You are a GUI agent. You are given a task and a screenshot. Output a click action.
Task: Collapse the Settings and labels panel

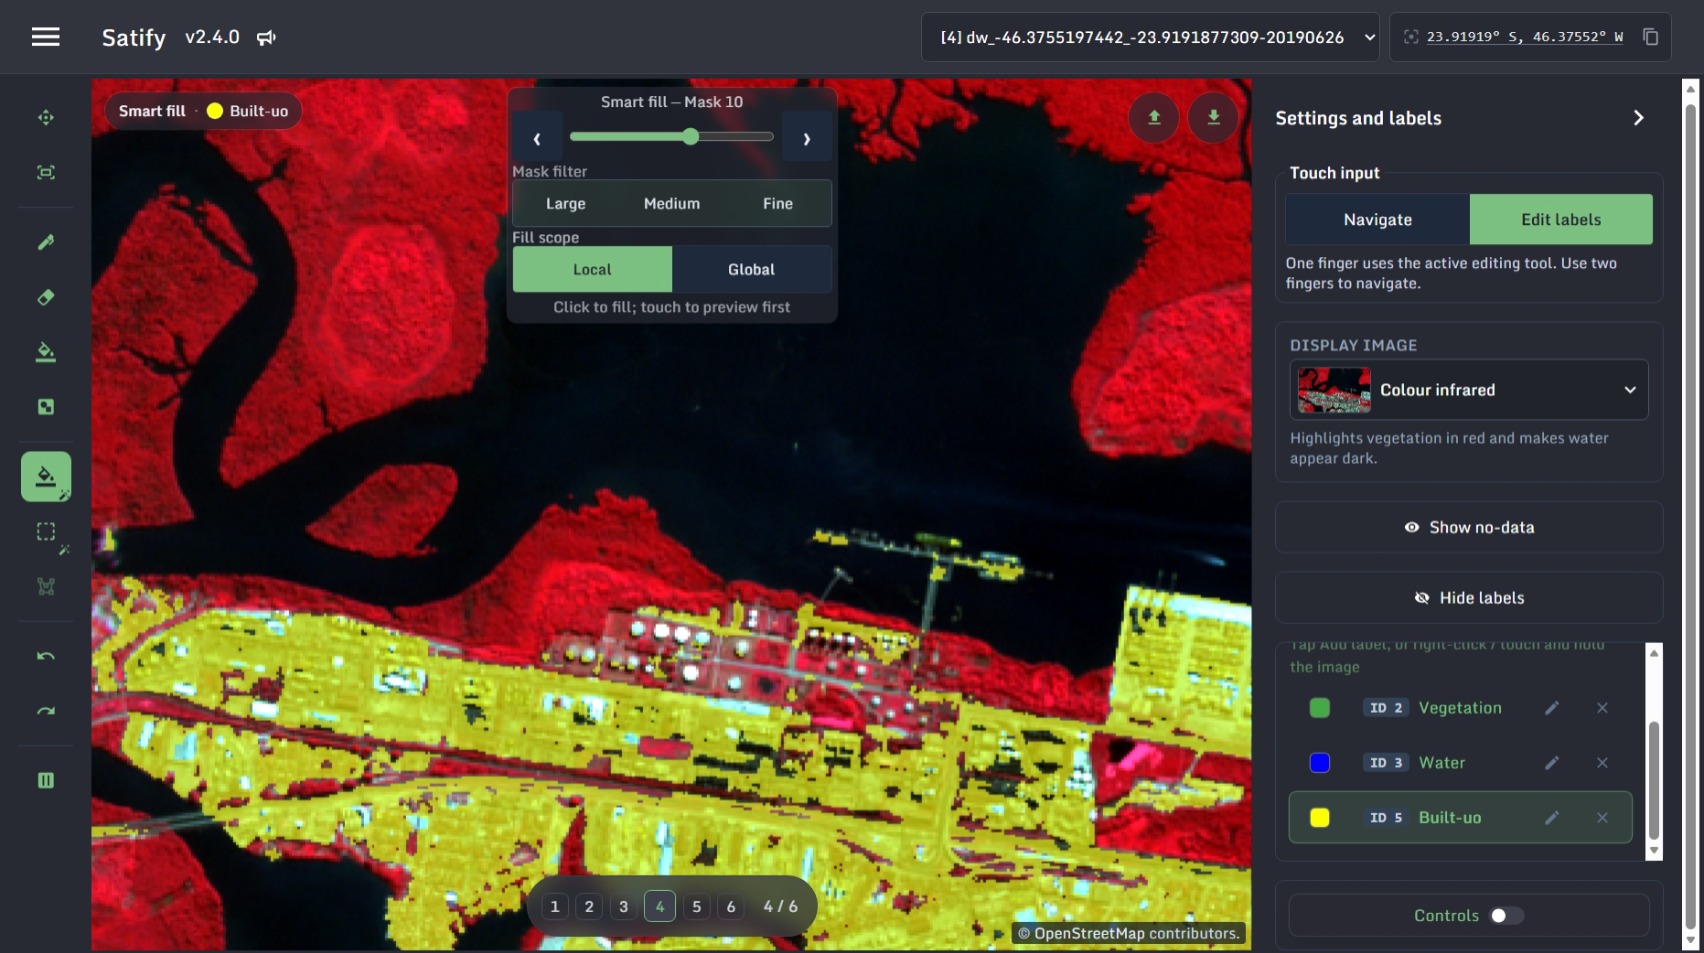[1638, 118]
